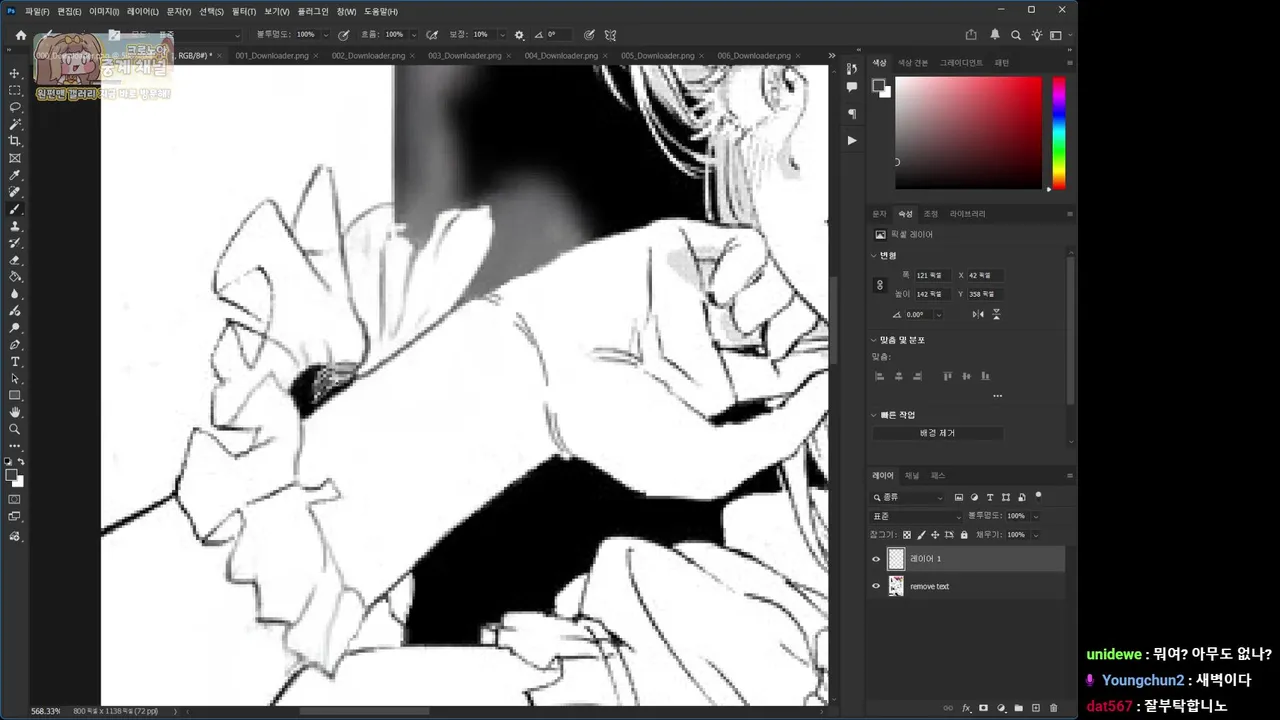Open layer opacity 100% dropdown

click(x=1035, y=516)
